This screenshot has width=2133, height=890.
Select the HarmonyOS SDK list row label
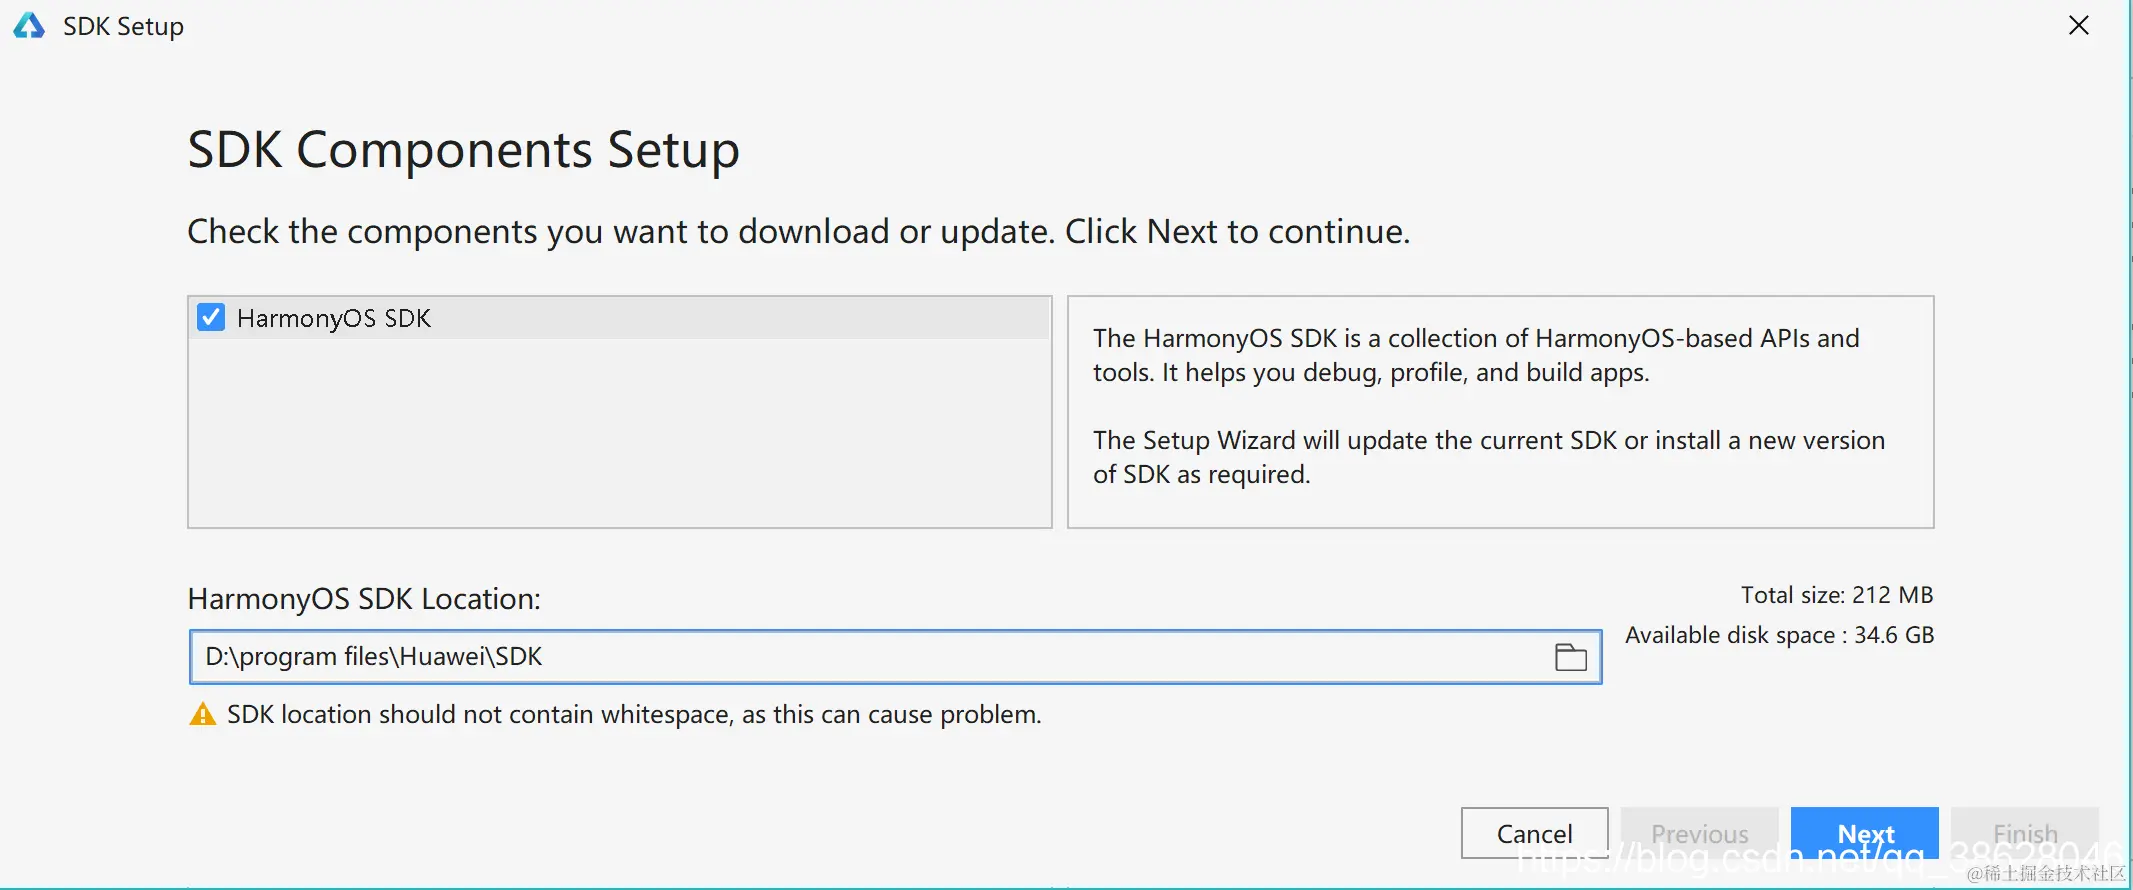pos(334,318)
